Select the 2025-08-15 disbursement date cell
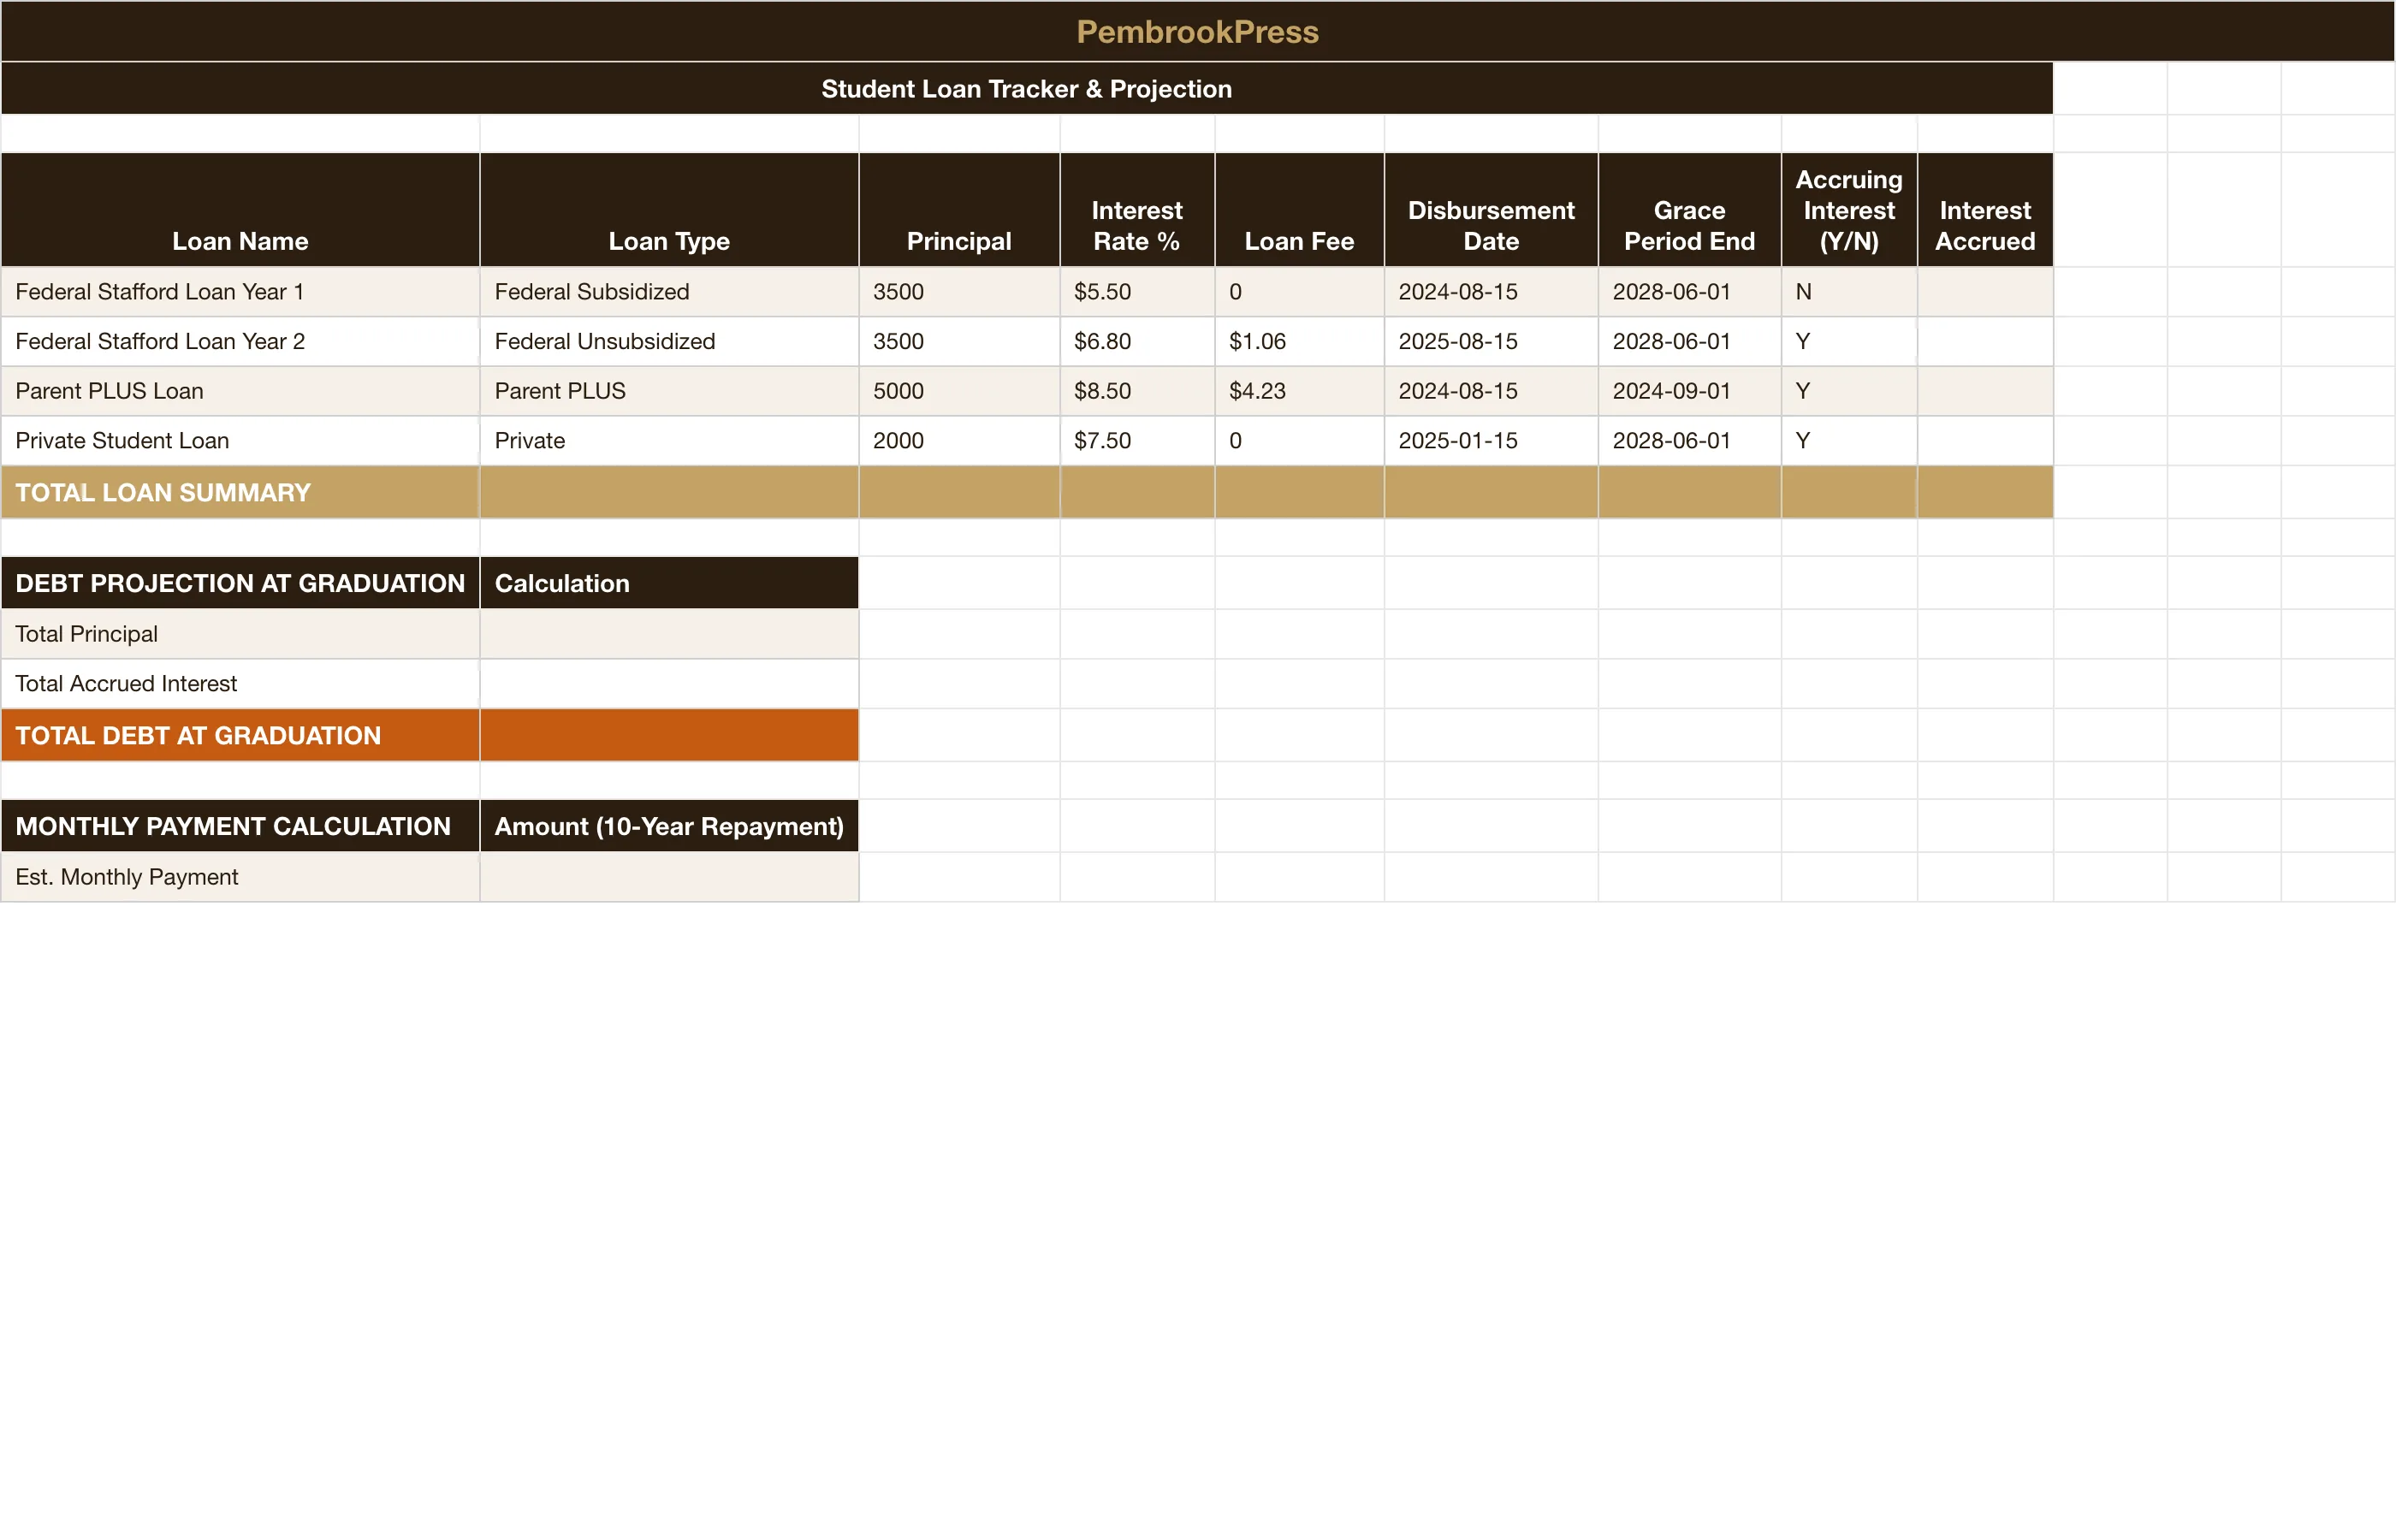Viewport: 2396px width, 1540px height. click(1491, 342)
